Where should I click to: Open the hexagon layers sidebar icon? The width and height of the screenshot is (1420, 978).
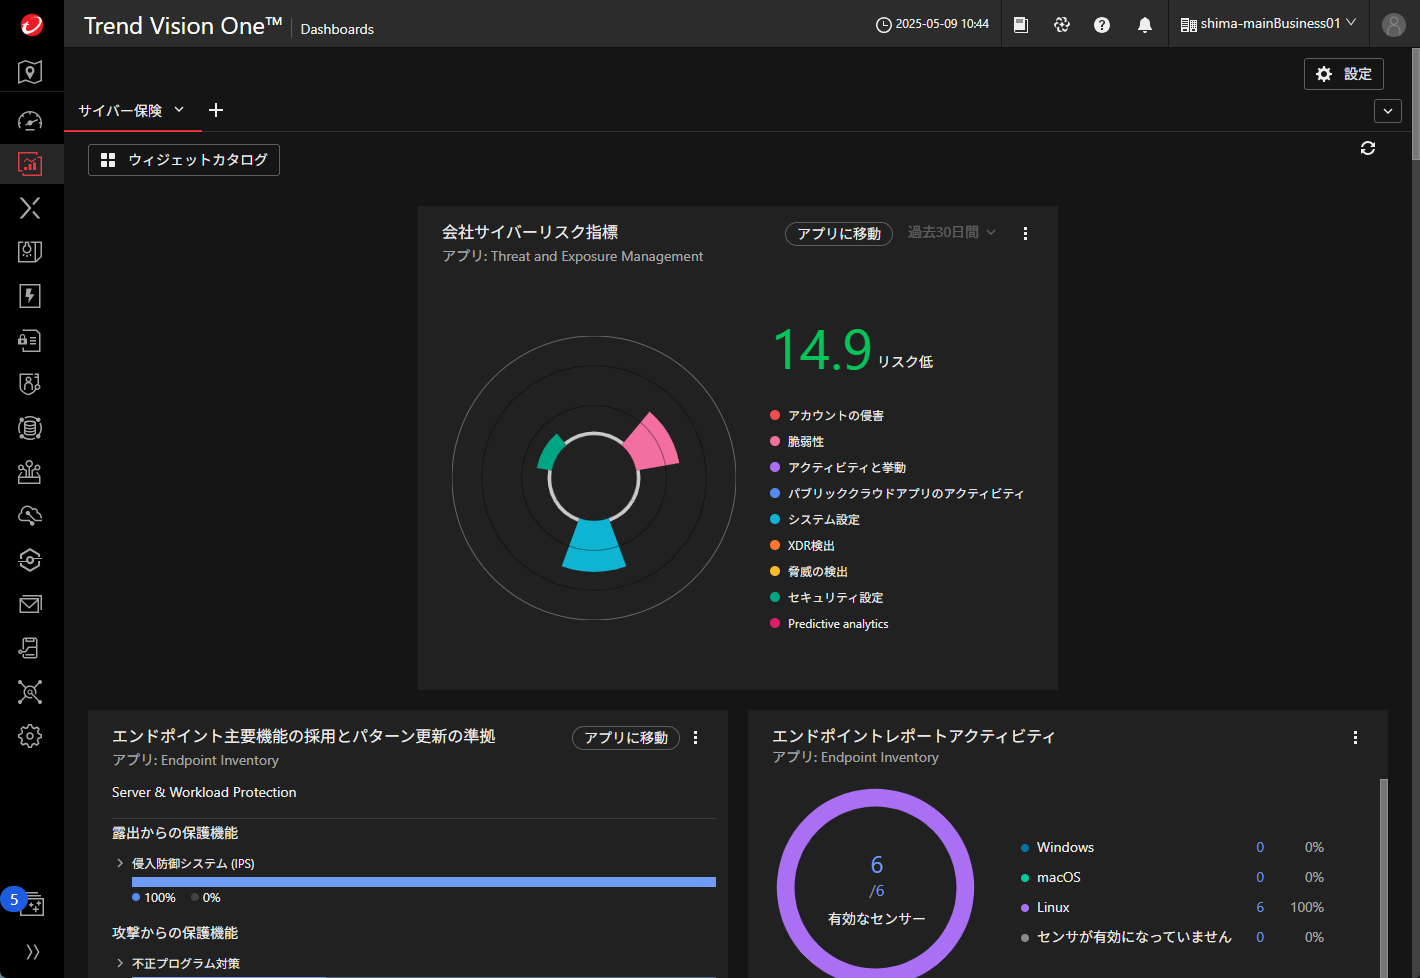pos(30,560)
